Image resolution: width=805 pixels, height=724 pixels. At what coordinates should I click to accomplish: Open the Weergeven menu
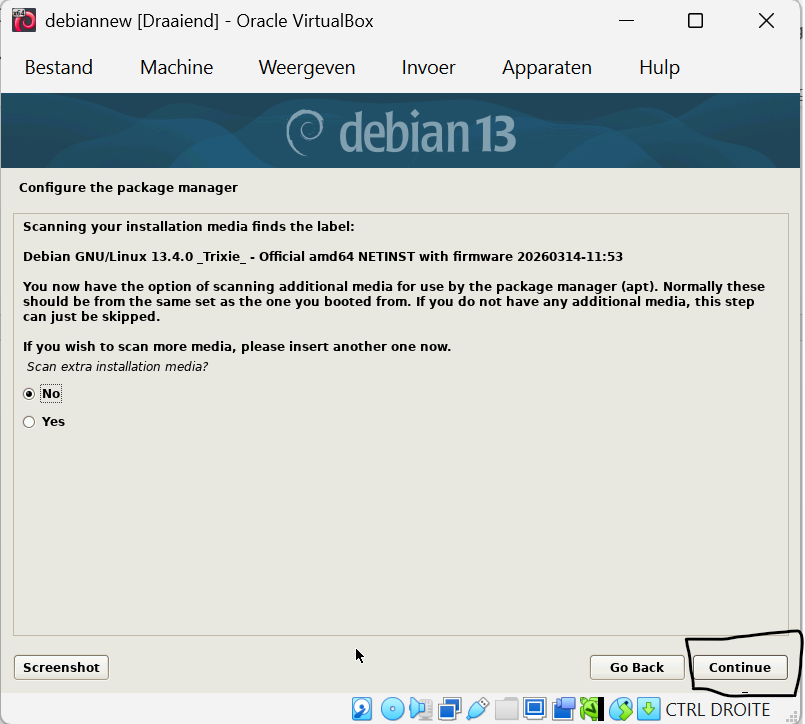[306, 67]
